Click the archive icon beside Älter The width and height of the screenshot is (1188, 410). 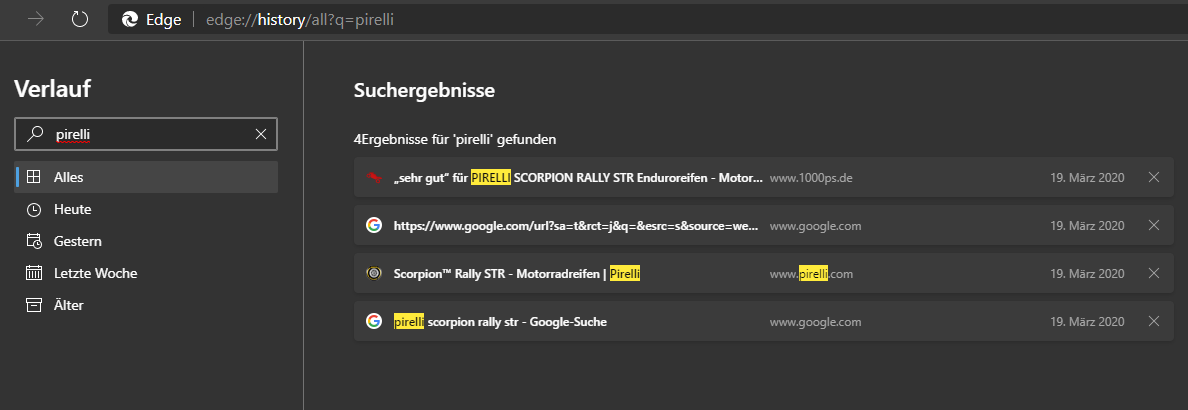click(34, 305)
